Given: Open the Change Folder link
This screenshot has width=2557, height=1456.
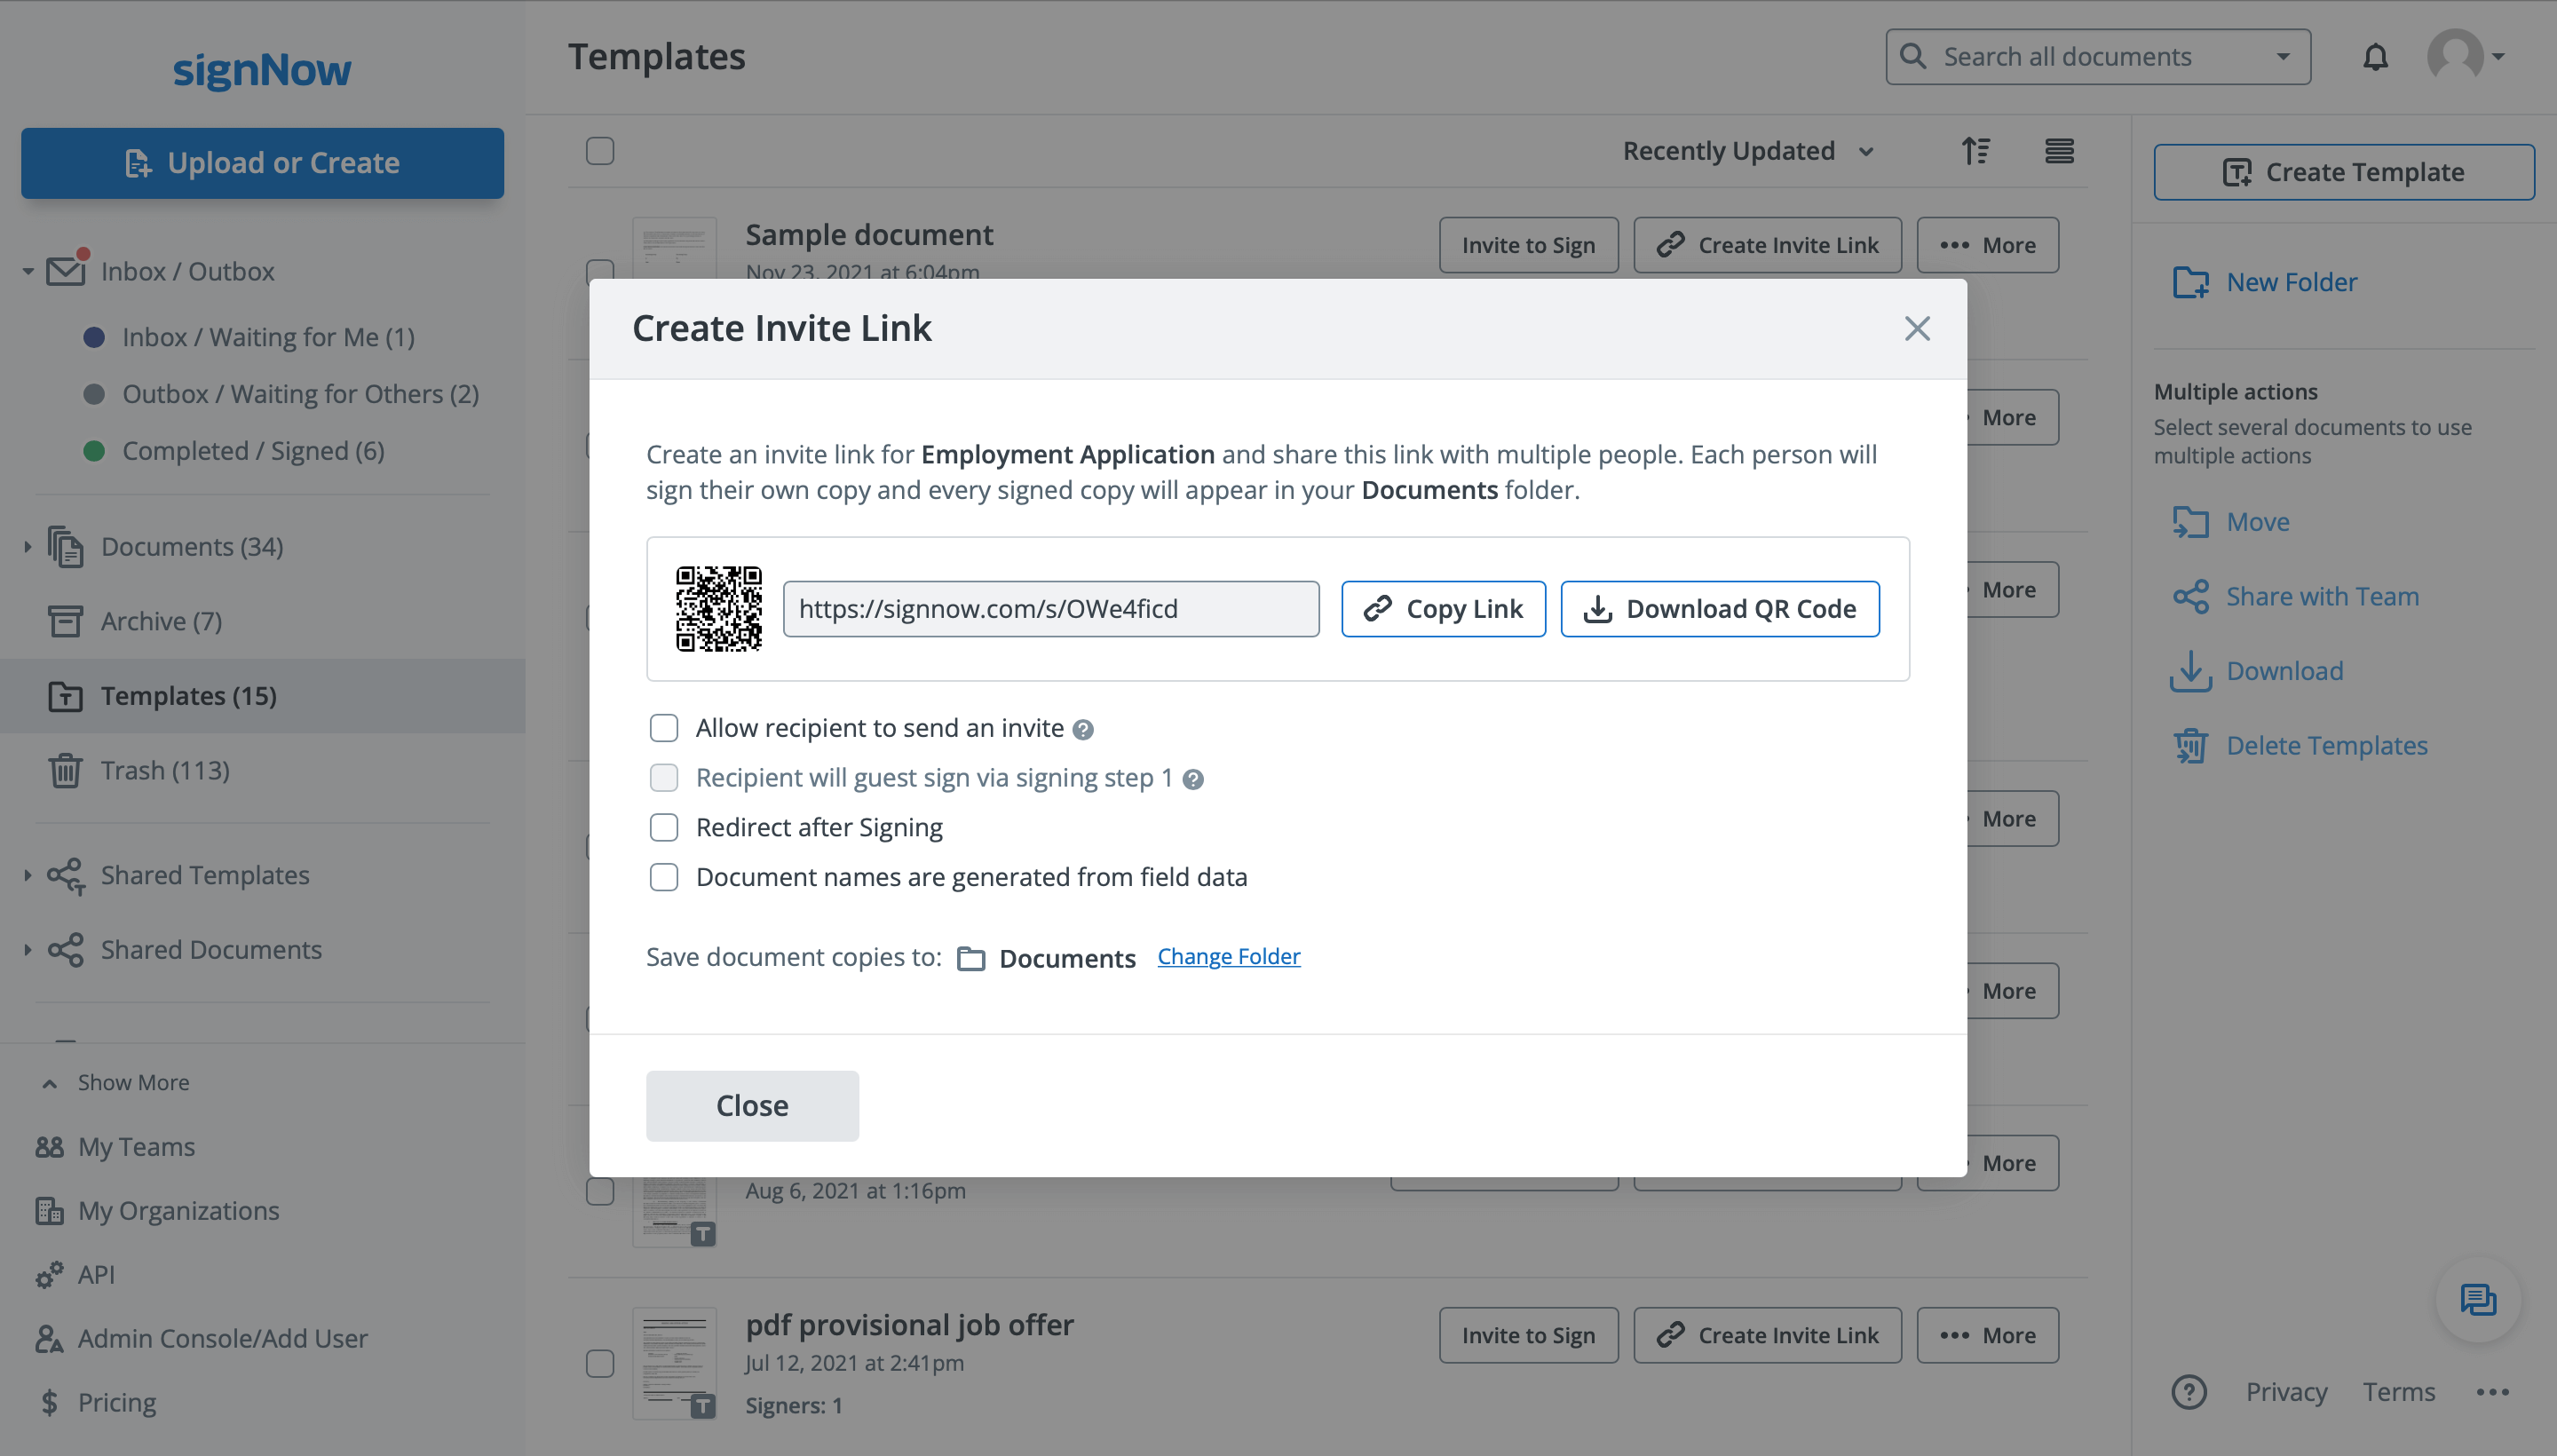Looking at the screenshot, I should 1229,957.
